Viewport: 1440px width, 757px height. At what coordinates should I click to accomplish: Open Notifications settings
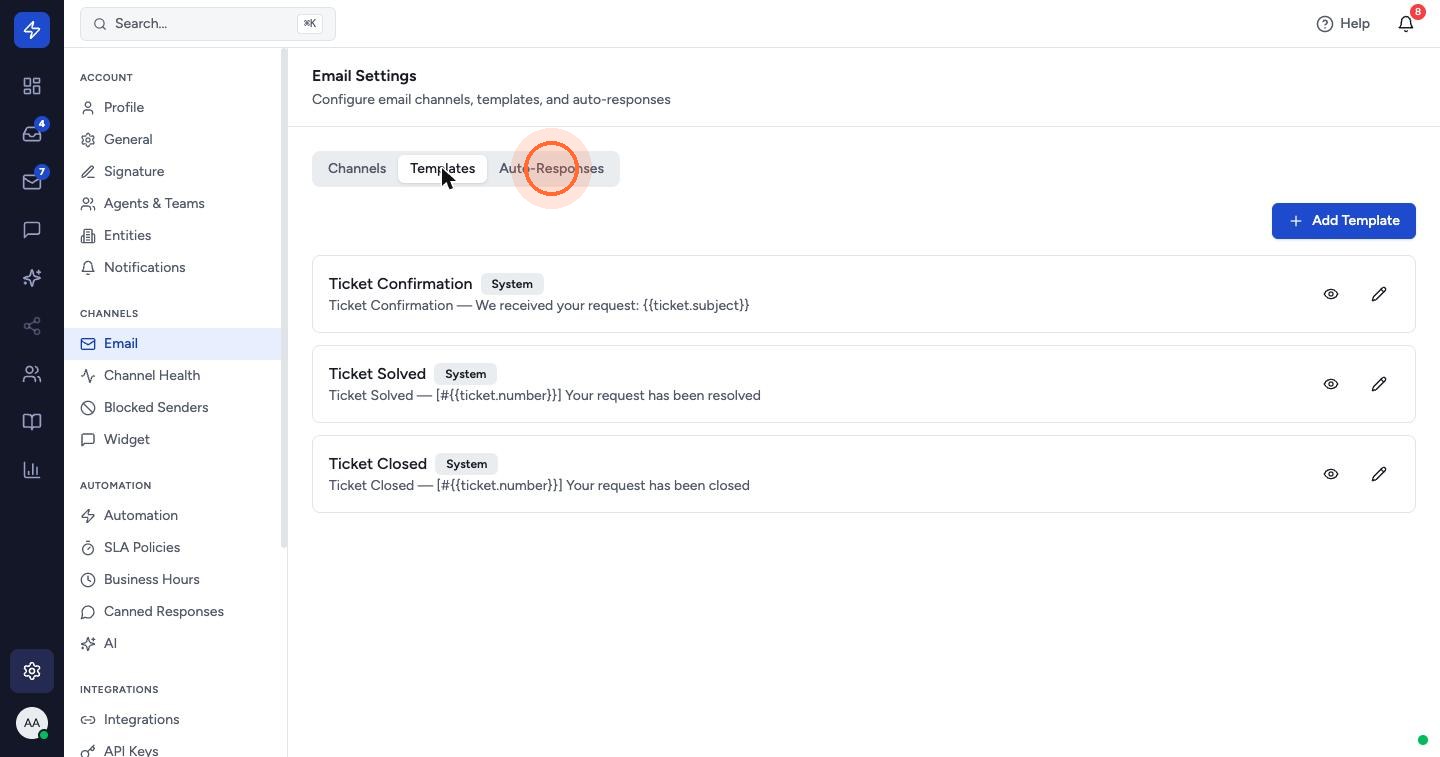pyautogui.click(x=172, y=267)
